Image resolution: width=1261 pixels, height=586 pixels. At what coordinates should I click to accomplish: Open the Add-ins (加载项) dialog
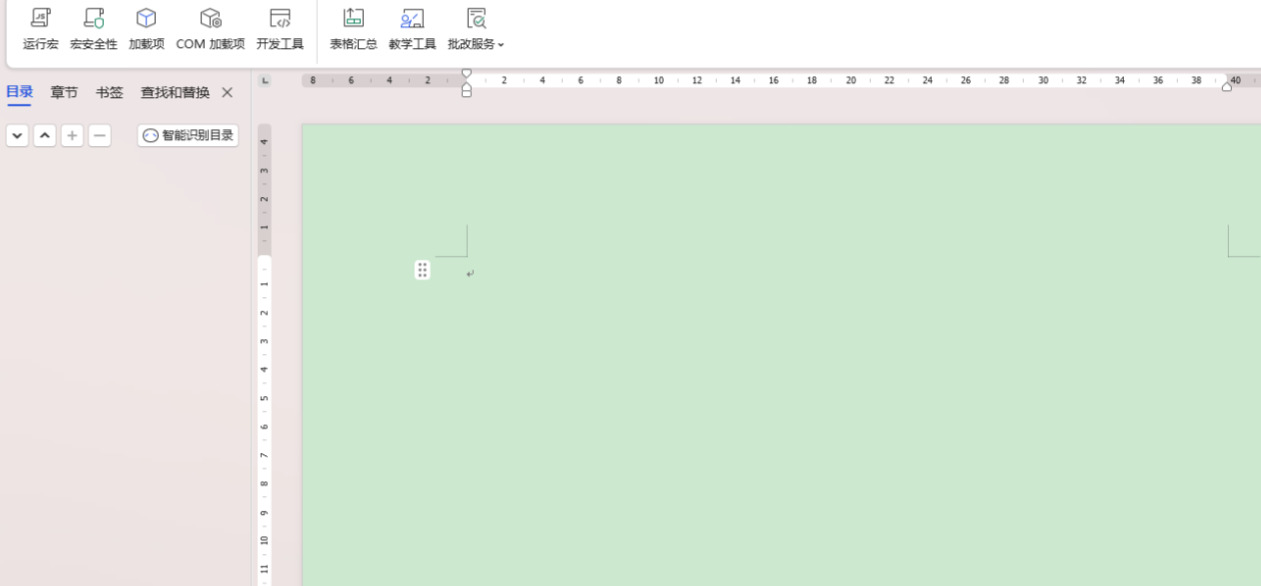(146, 29)
